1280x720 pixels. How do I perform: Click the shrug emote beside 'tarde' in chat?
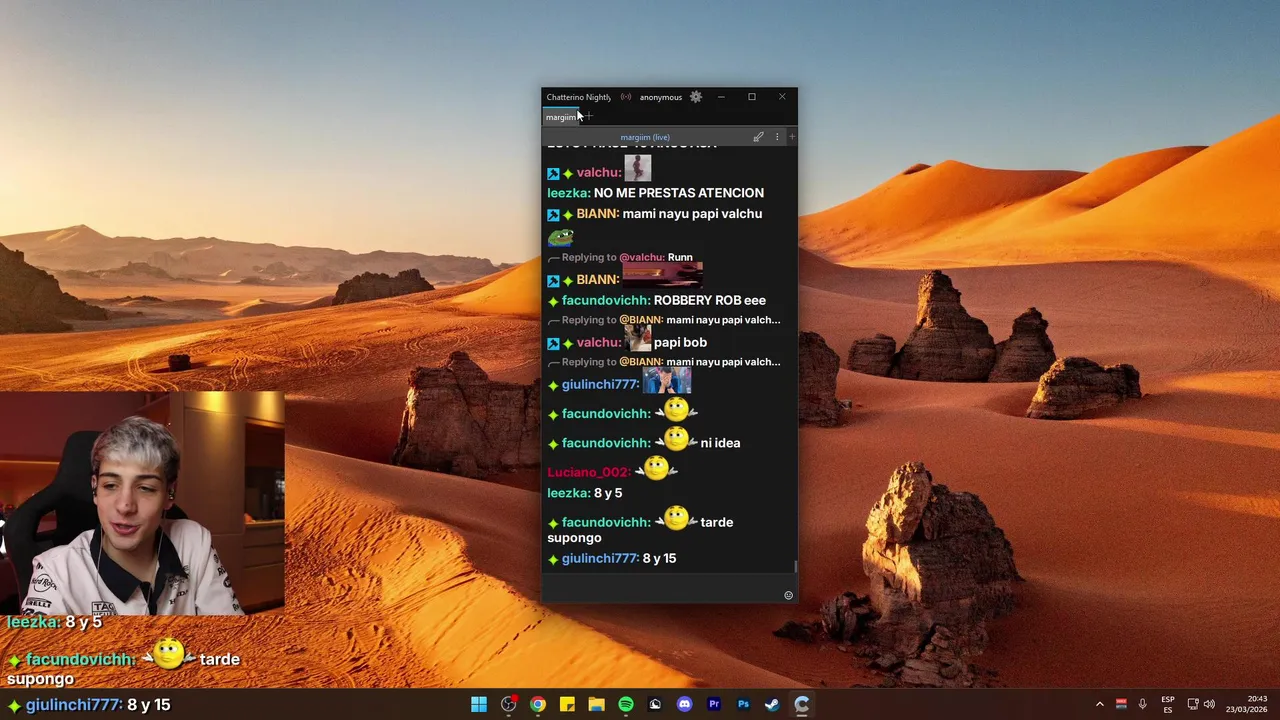pos(676,519)
